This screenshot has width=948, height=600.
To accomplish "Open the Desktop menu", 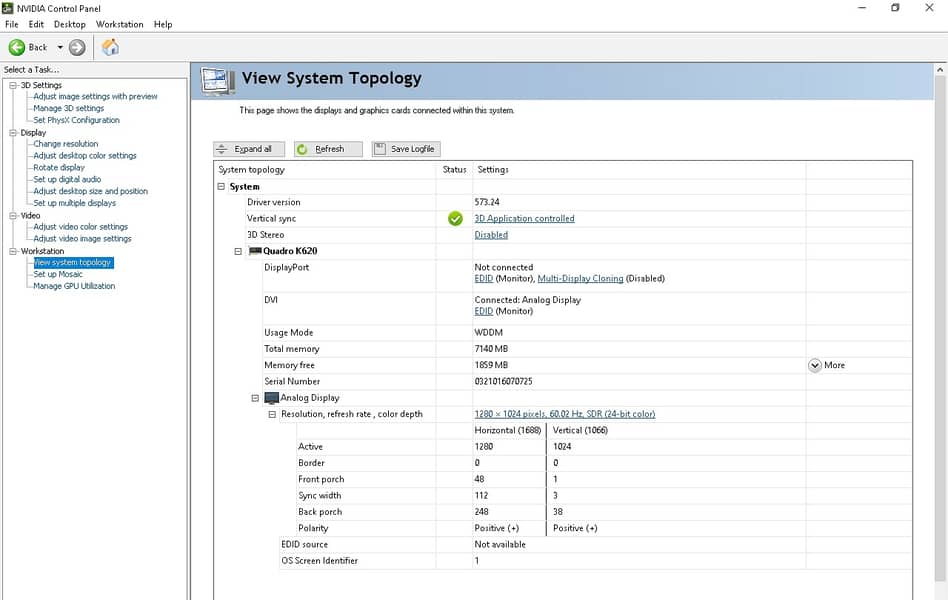I will (x=70, y=24).
